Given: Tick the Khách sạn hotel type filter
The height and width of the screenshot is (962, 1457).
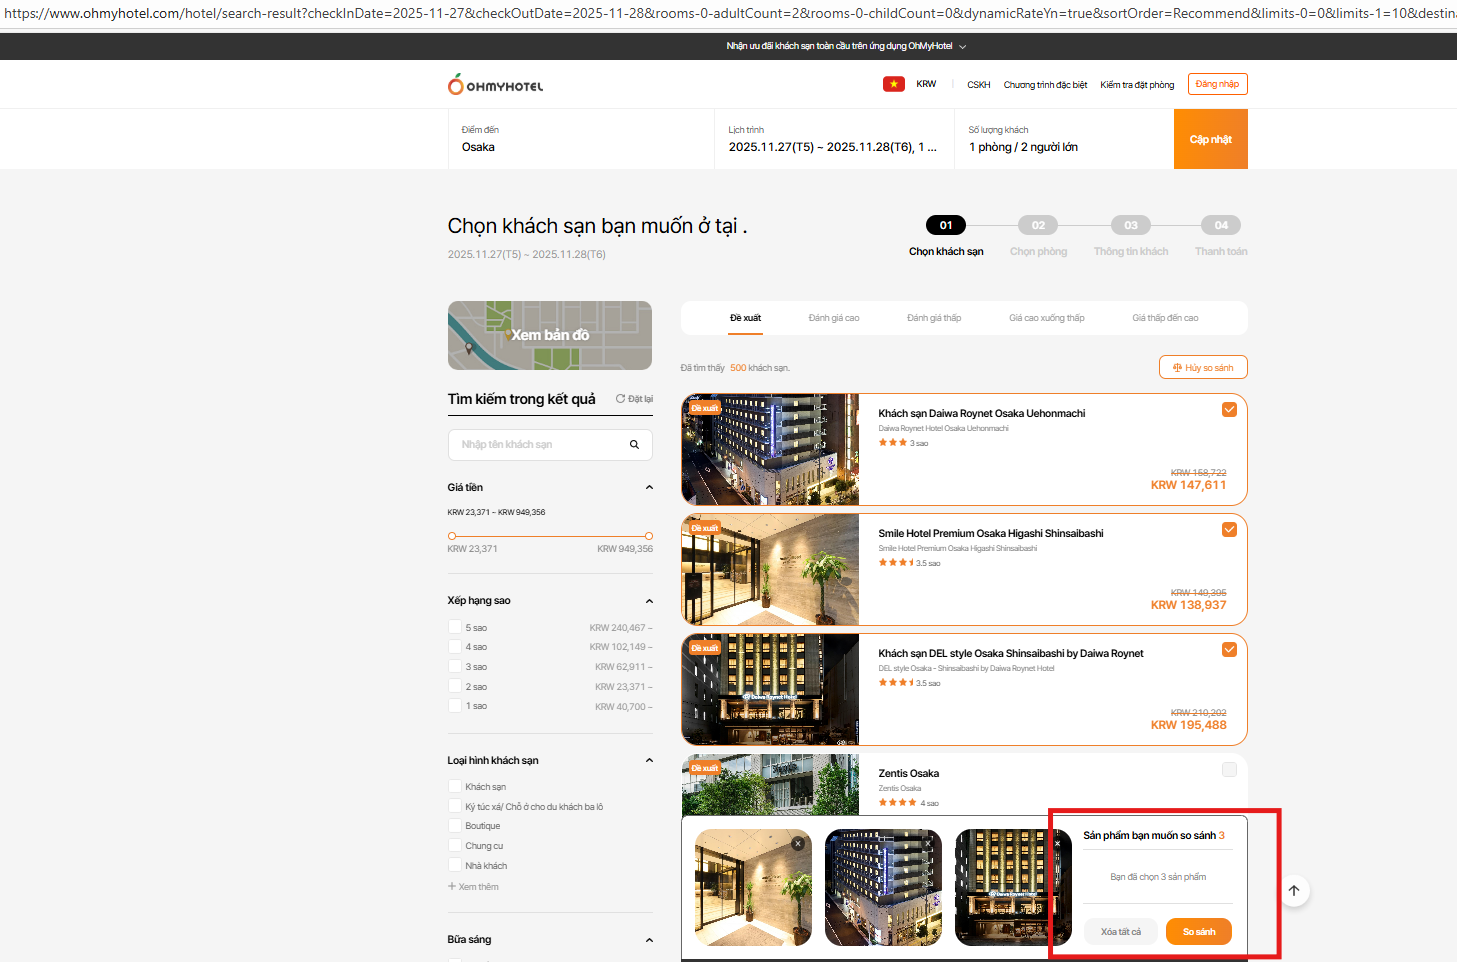Looking at the screenshot, I should [455, 787].
